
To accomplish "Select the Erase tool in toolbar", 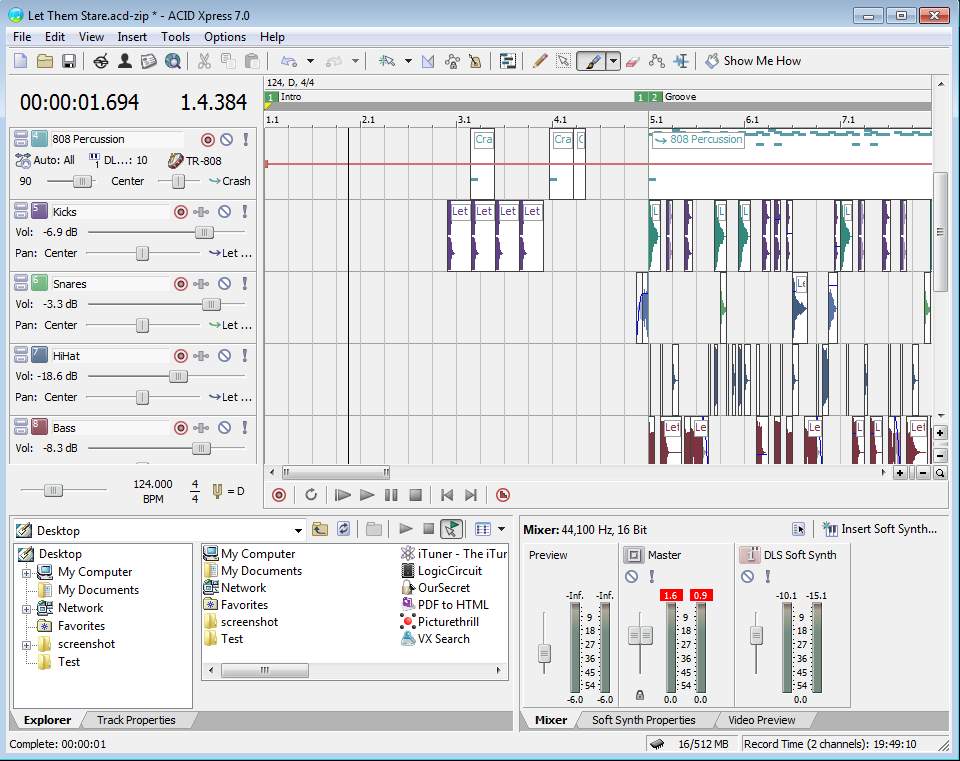I will (632, 61).
